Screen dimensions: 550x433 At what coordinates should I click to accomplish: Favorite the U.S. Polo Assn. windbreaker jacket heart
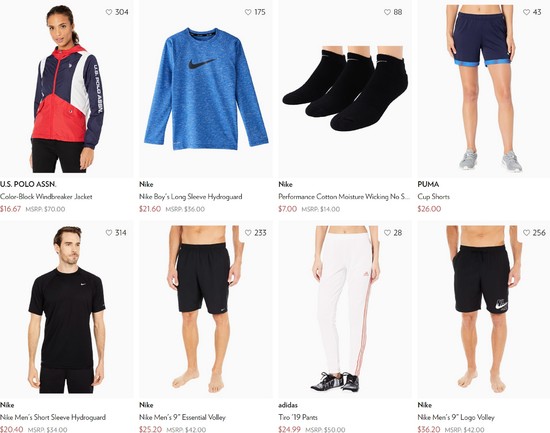[109, 12]
